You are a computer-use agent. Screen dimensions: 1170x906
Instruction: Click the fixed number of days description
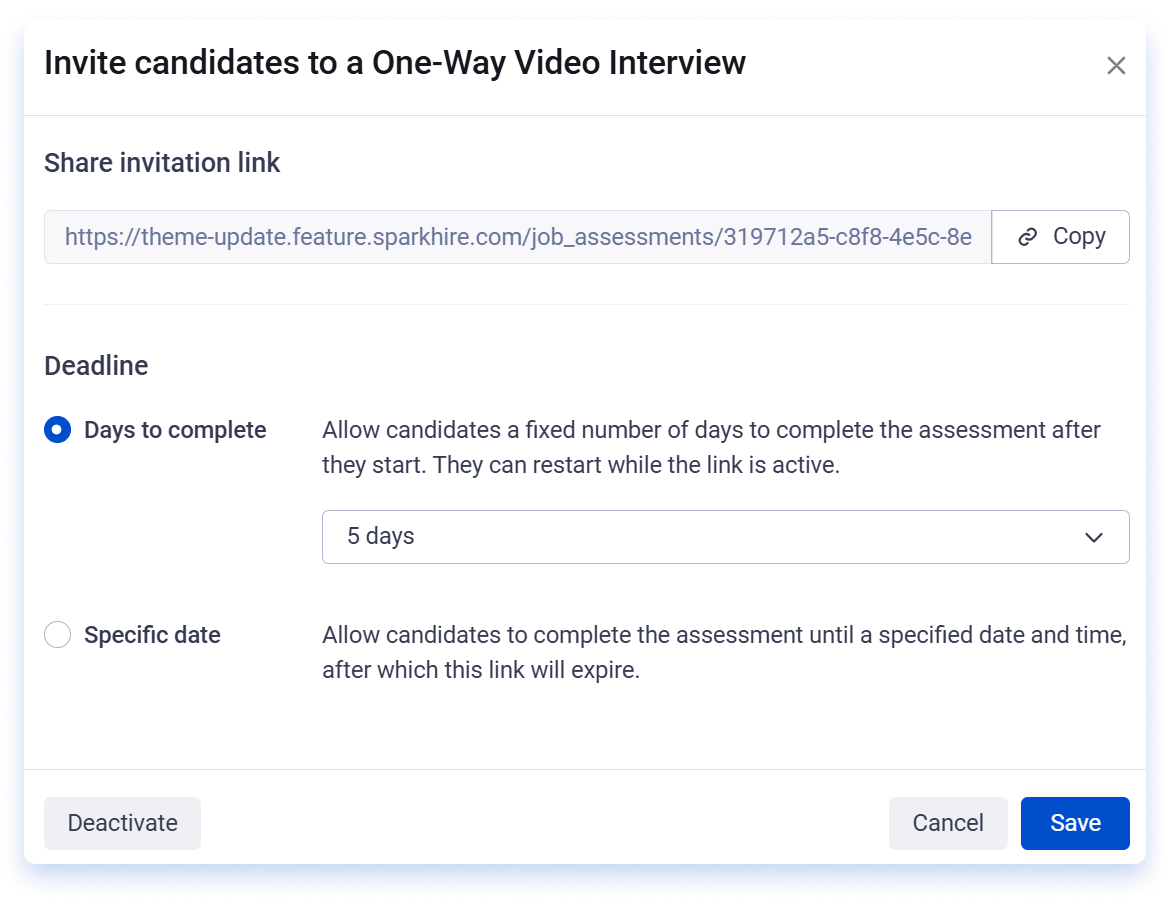(711, 447)
